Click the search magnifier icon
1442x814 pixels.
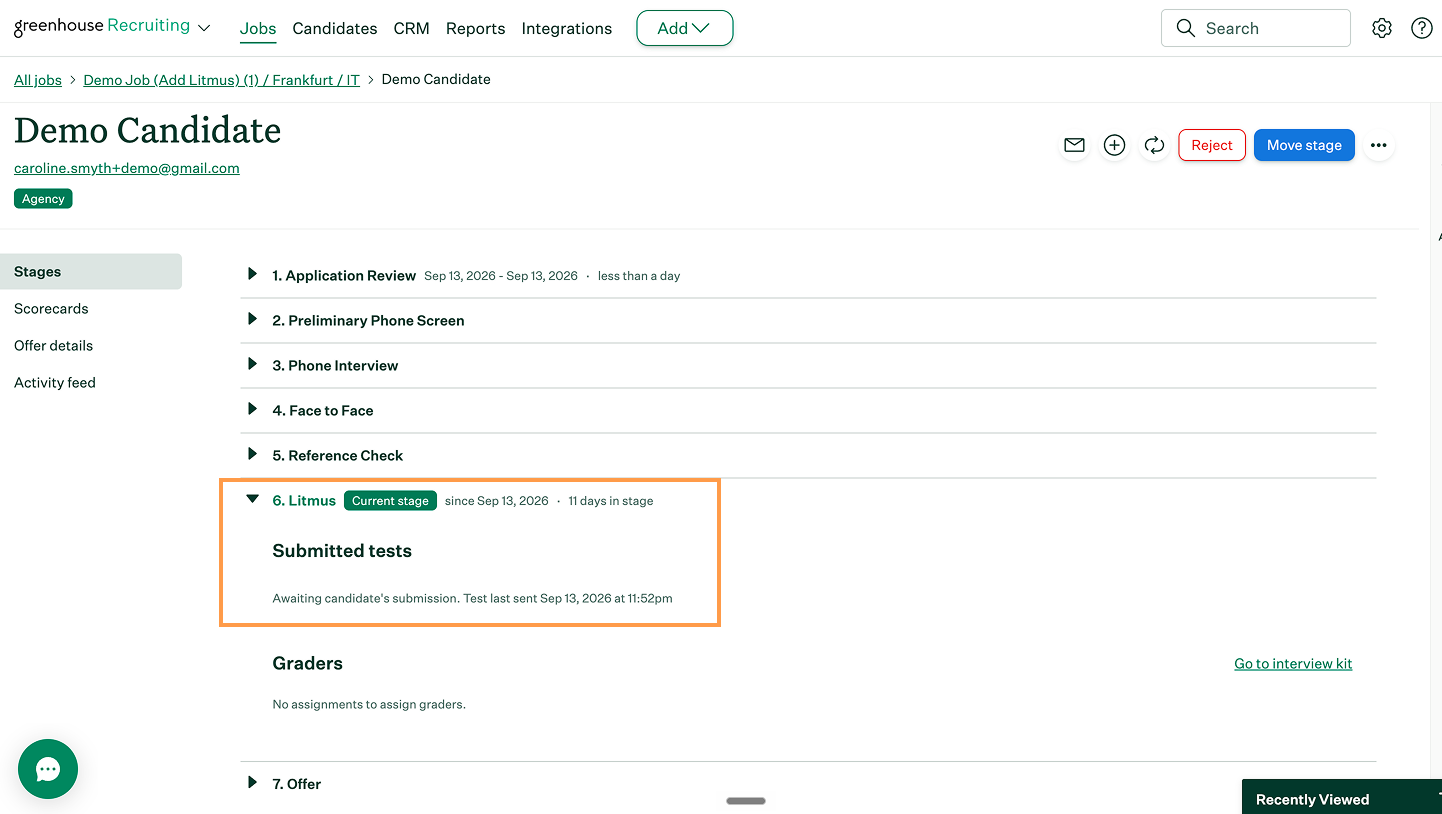coord(1185,28)
